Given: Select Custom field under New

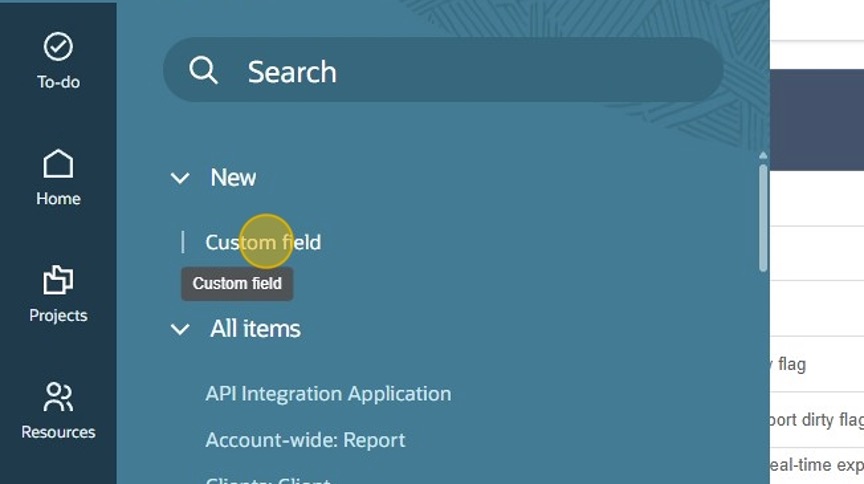Looking at the screenshot, I should pyautogui.click(x=263, y=242).
